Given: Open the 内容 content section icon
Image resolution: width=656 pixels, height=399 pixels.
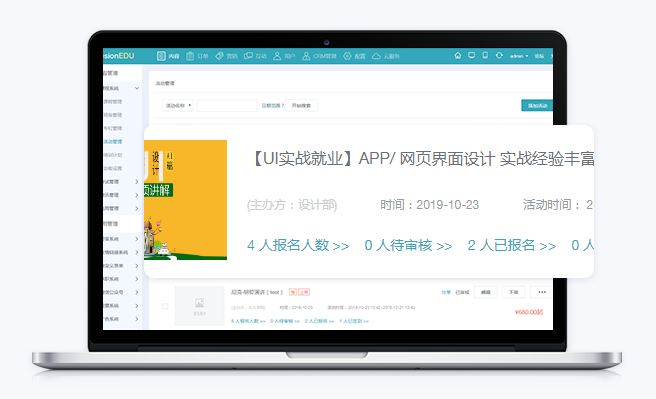Looking at the screenshot, I should [161, 56].
